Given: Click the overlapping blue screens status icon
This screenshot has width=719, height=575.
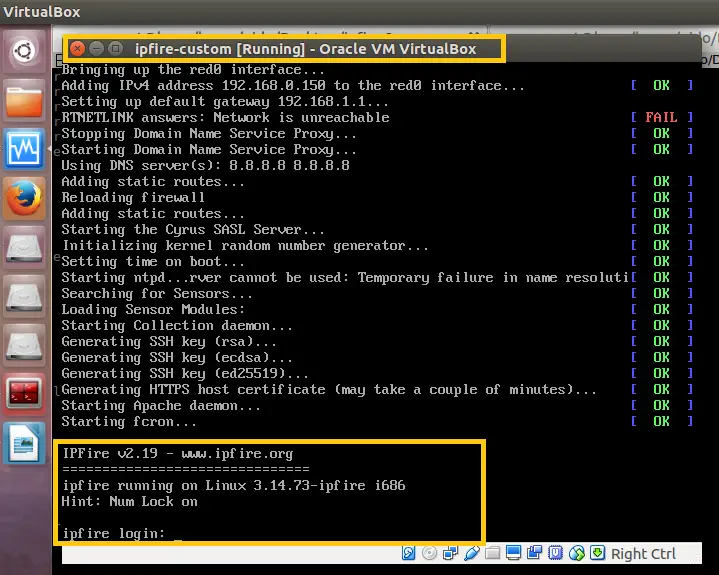Looking at the screenshot, I should pos(534,553).
